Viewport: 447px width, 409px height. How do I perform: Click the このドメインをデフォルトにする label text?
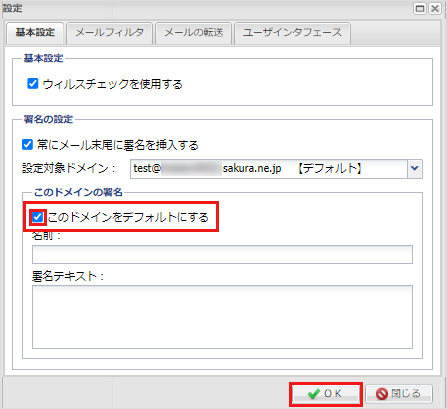128,217
